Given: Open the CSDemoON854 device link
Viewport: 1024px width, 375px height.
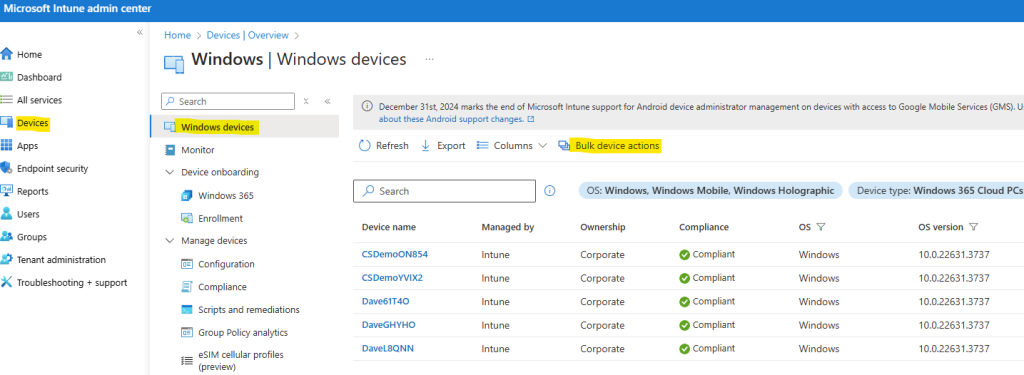Looking at the screenshot, I should pyautogui.click(x=394, y=254).
